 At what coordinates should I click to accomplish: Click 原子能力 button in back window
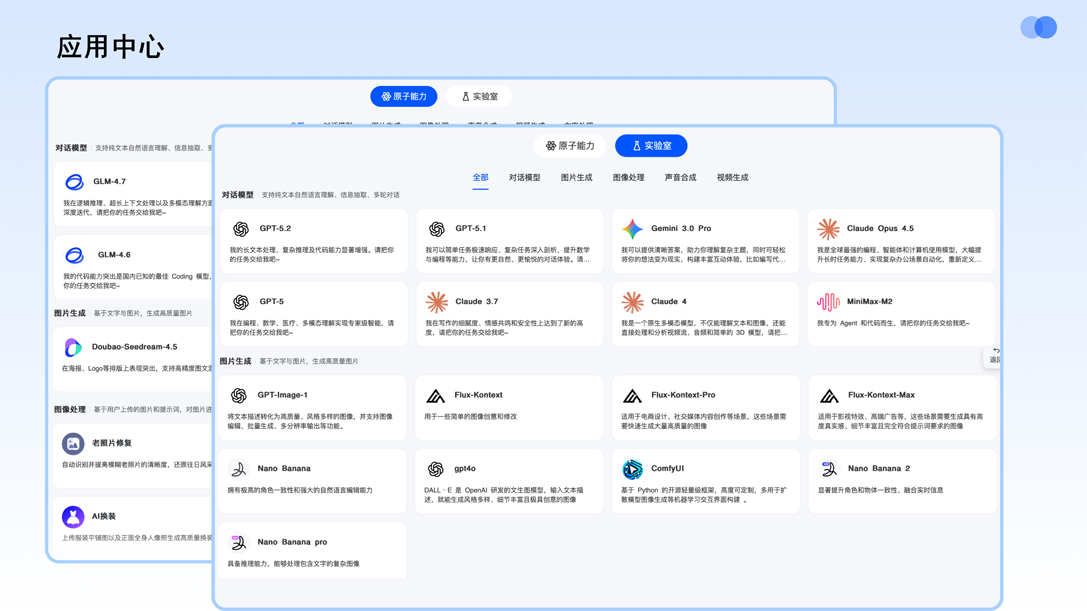[403, 96]
